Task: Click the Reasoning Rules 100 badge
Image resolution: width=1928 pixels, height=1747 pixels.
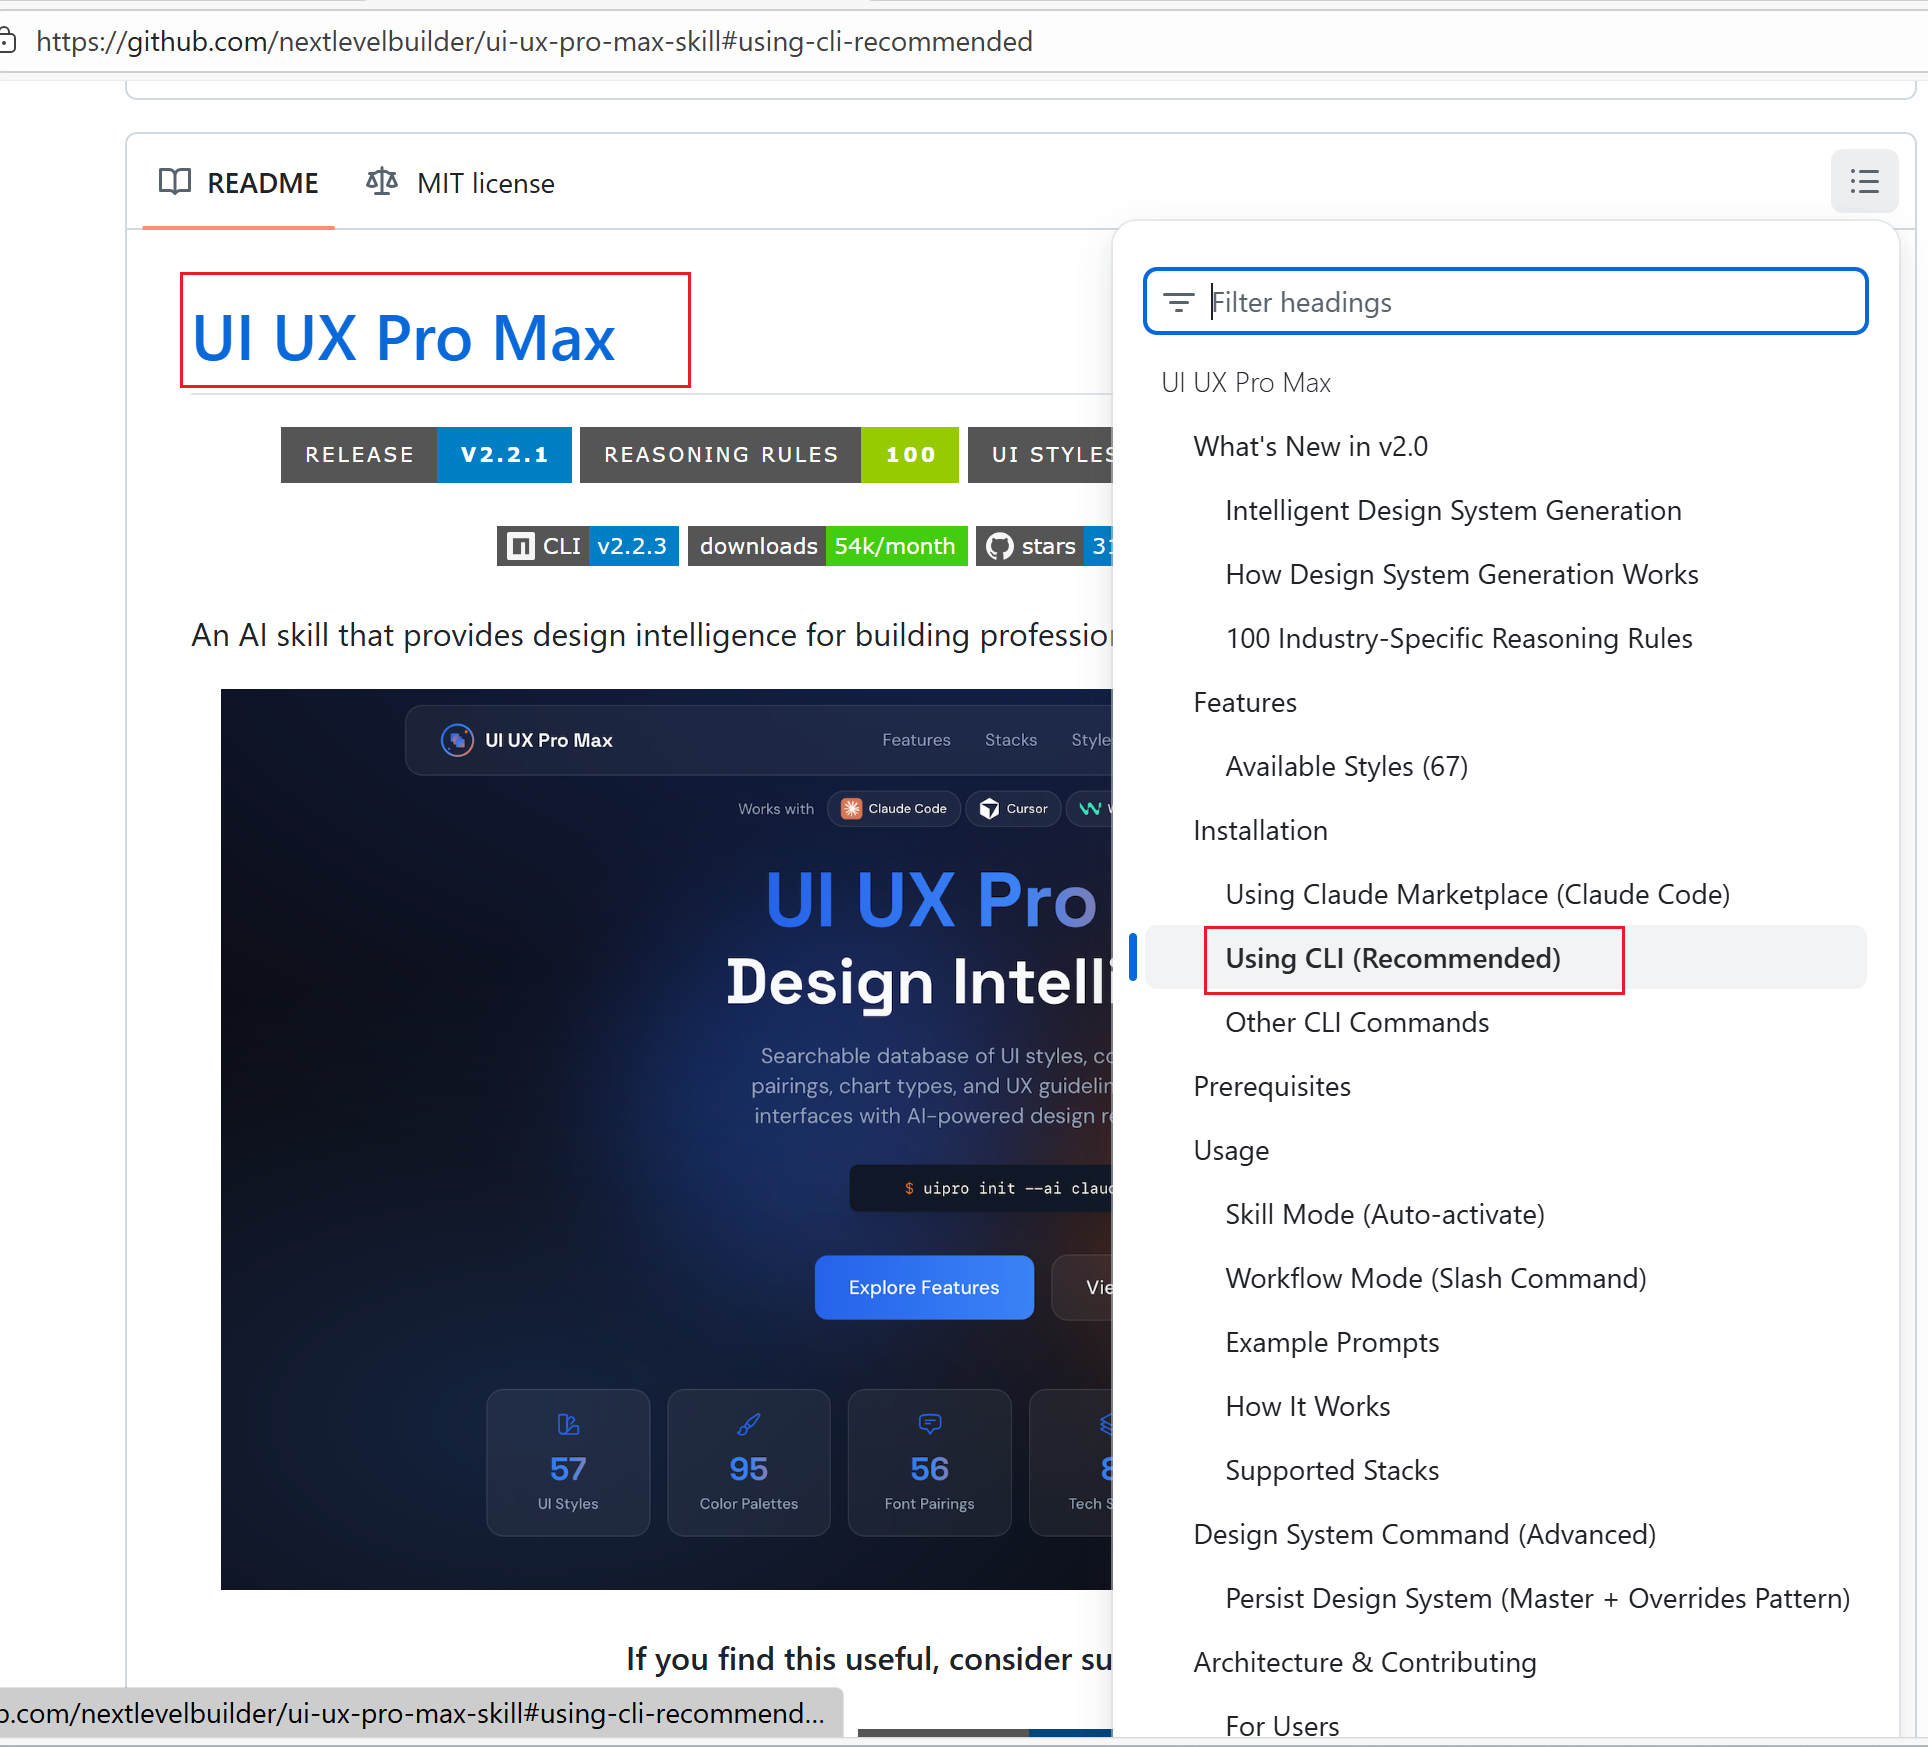Action: pos(769,455)
